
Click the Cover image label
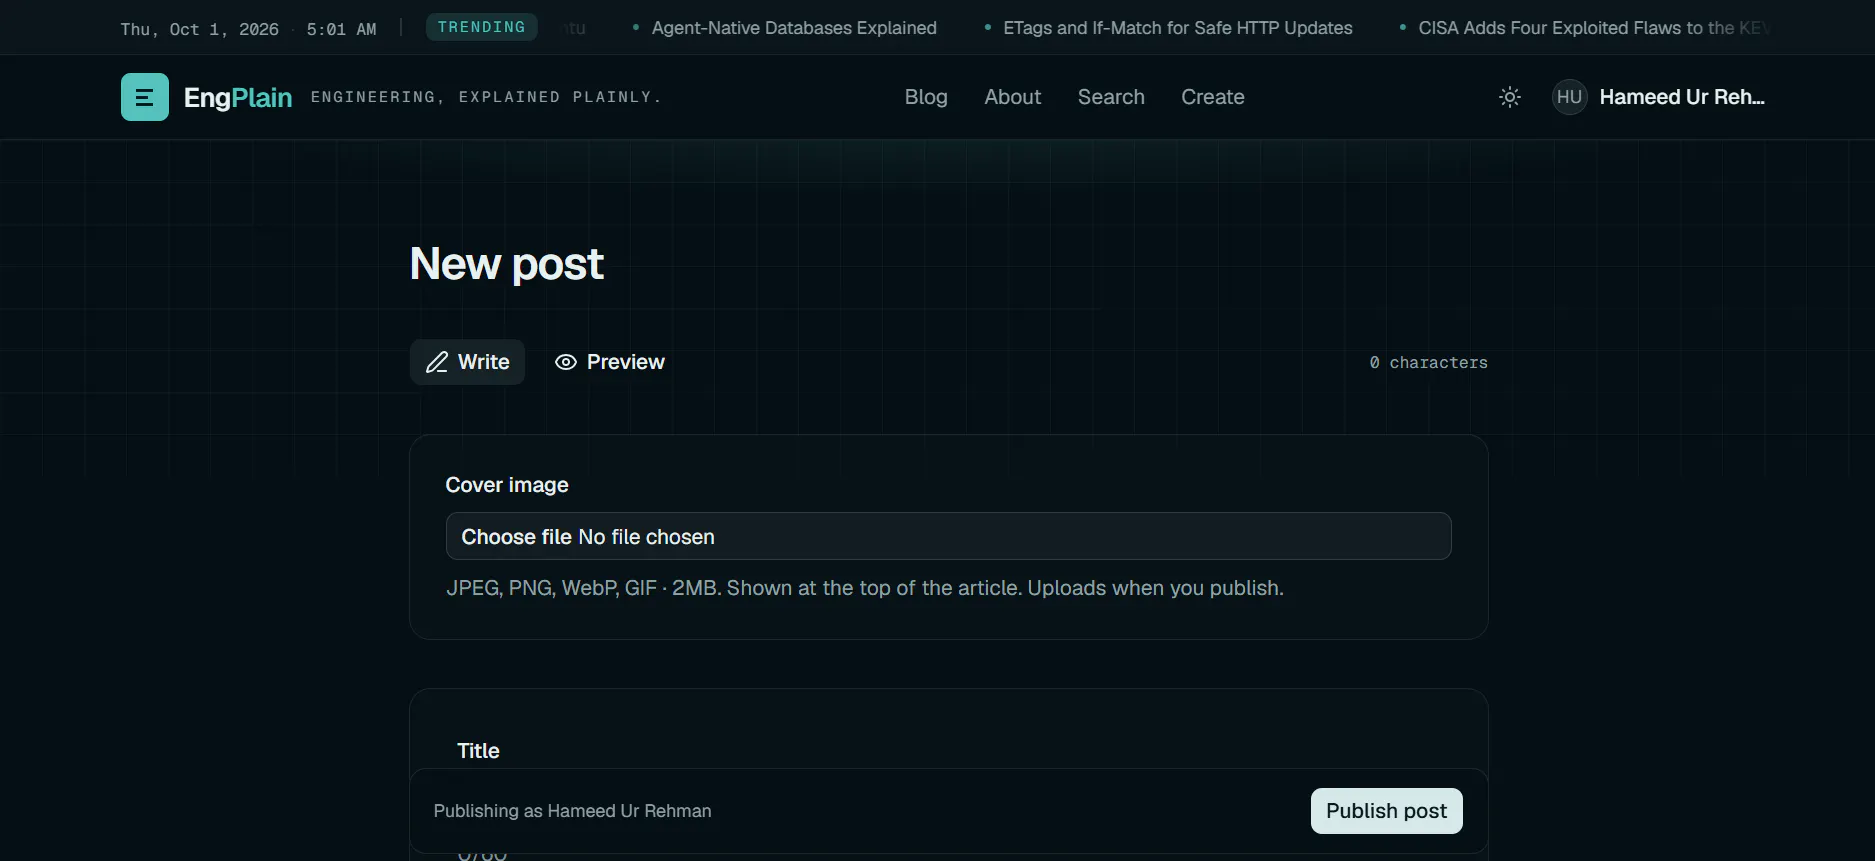(x=507, y=485)
